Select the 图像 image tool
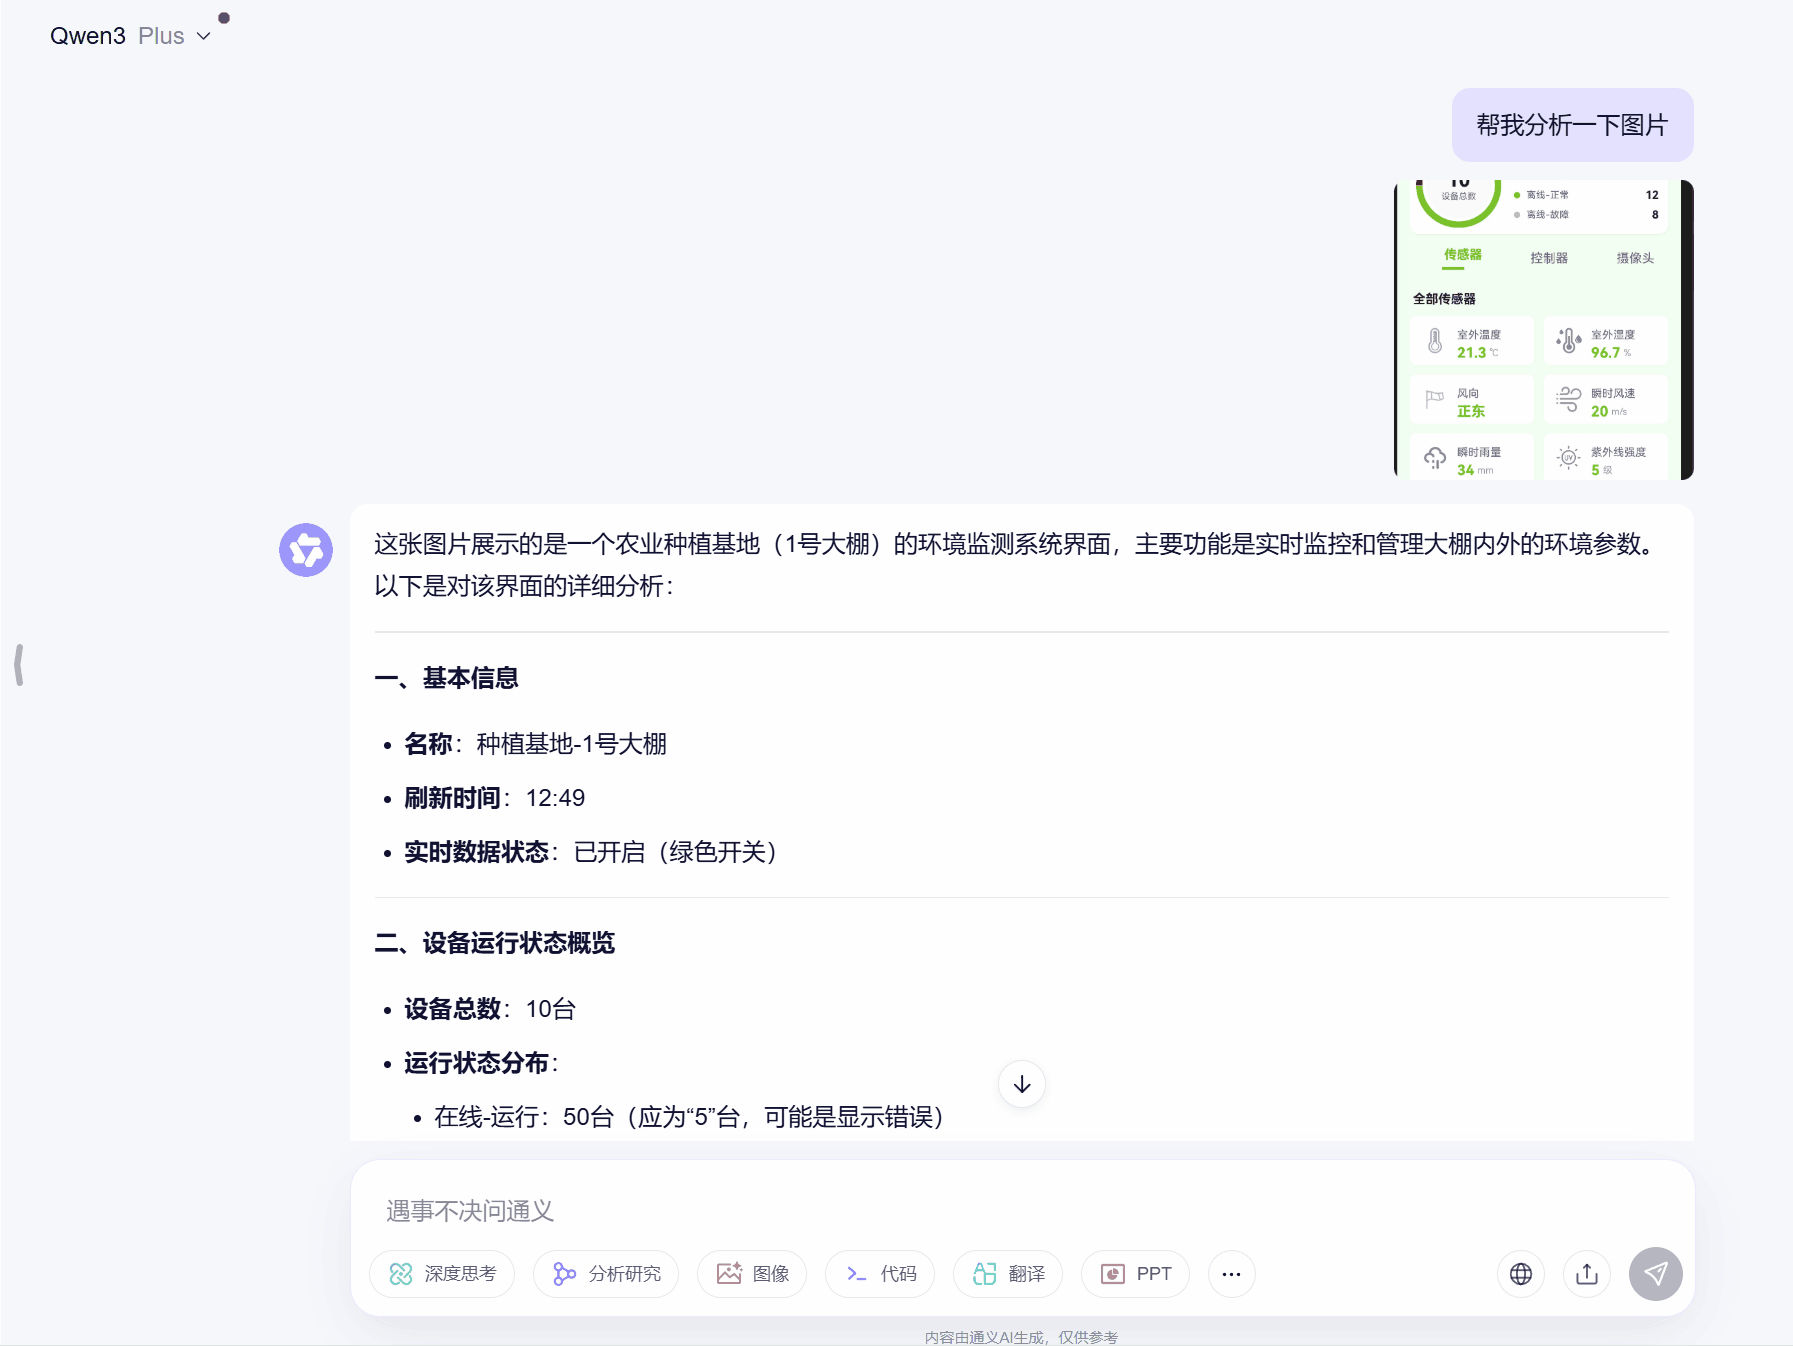1793x1346 pixels. pos(752,1274)
